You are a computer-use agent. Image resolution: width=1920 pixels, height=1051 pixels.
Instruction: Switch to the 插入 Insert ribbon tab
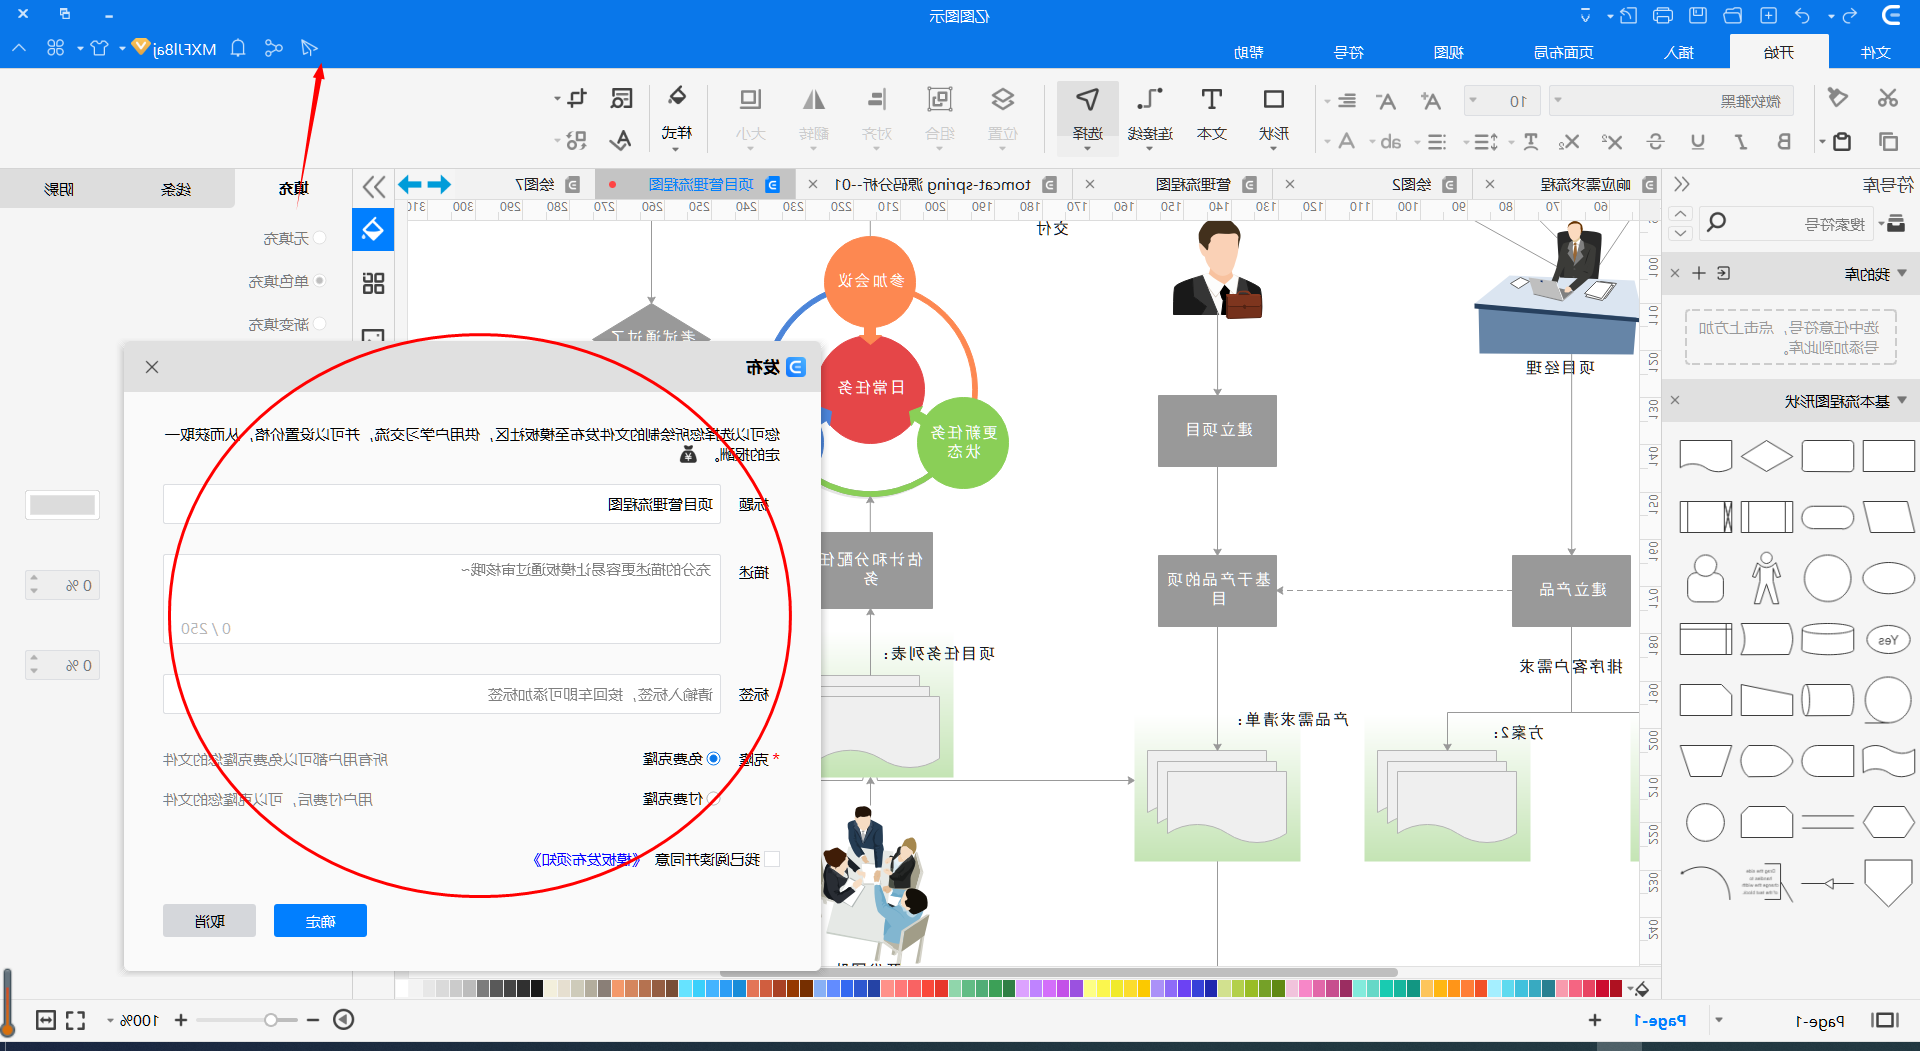[x=1679, y=52]
